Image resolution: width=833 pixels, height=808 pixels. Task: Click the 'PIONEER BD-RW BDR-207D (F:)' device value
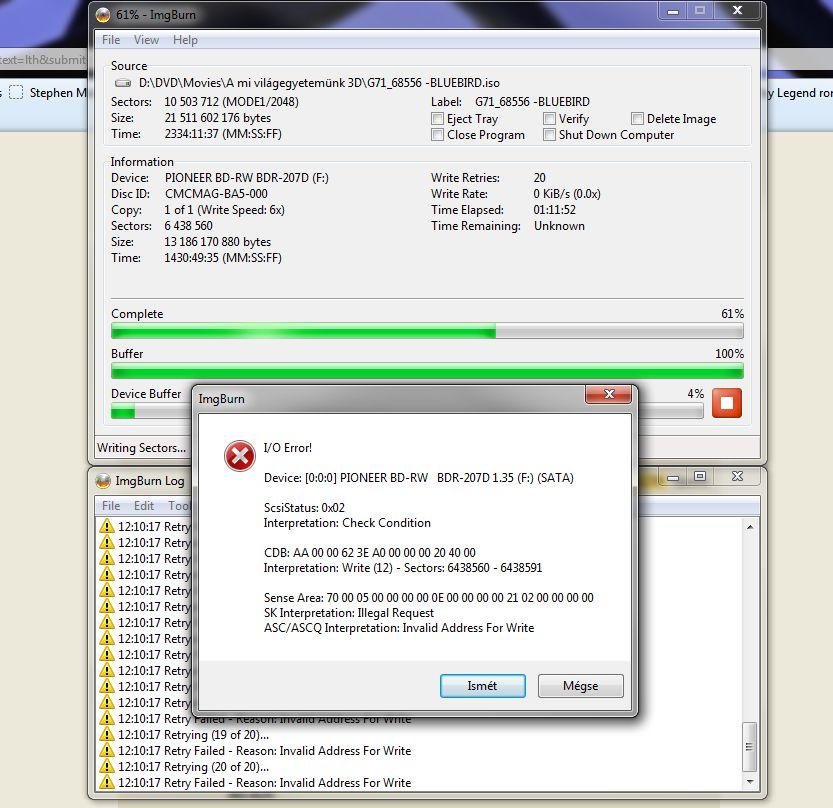(x=246, y=178)
